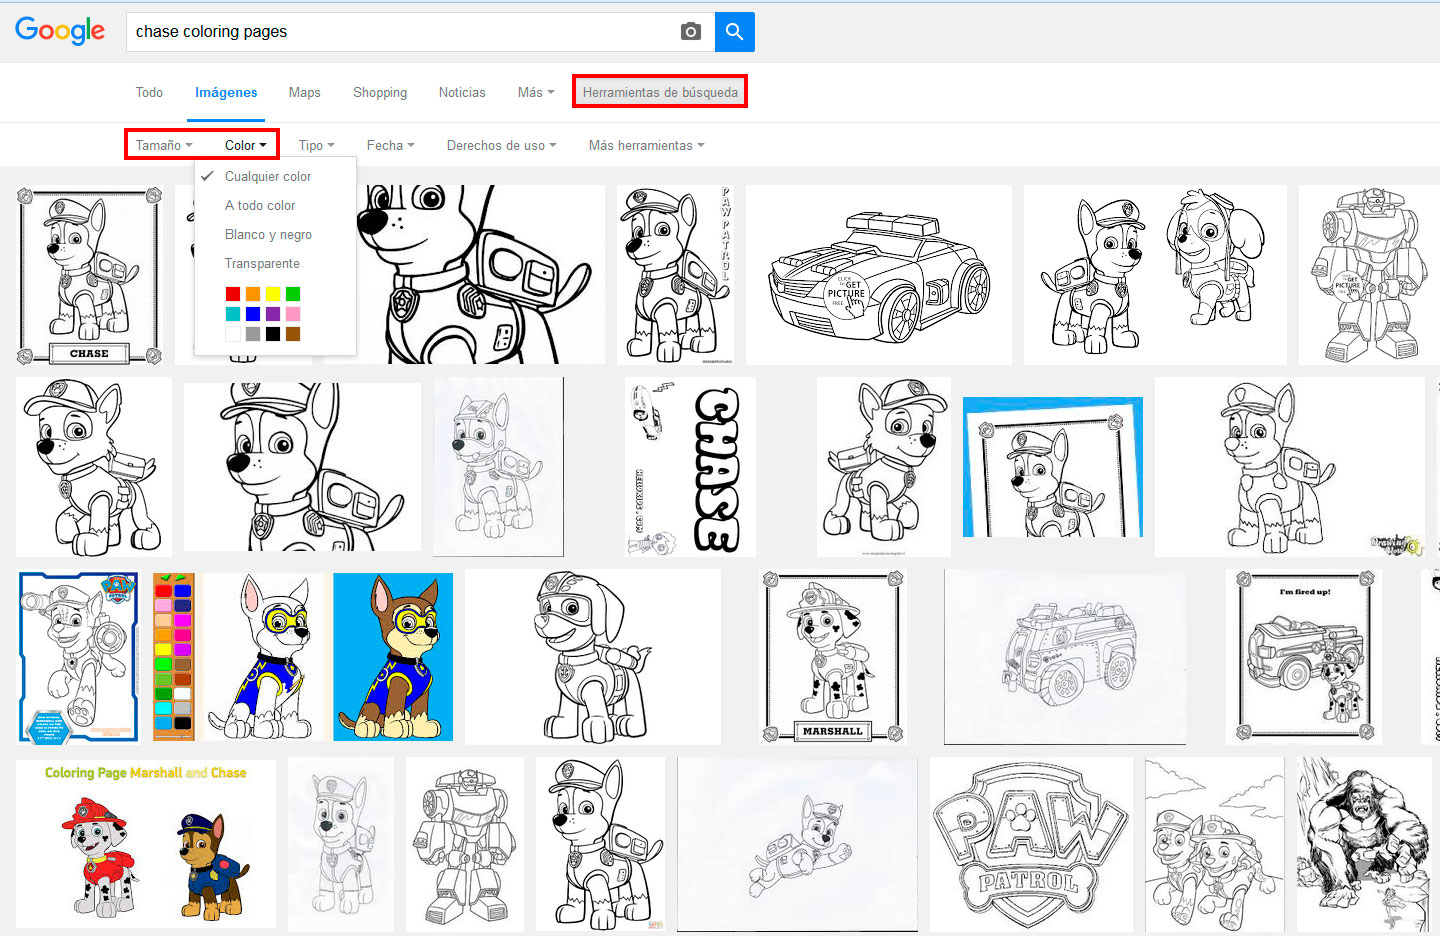Open the Tipo filter dropdown

click(317, 145)
